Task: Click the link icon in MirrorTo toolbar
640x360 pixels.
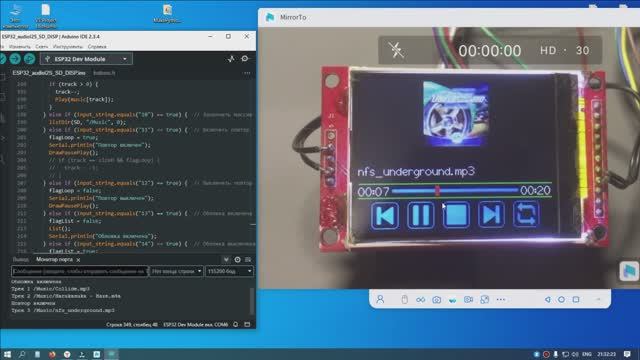Action: pyautogui.click(x=420, y=300)
